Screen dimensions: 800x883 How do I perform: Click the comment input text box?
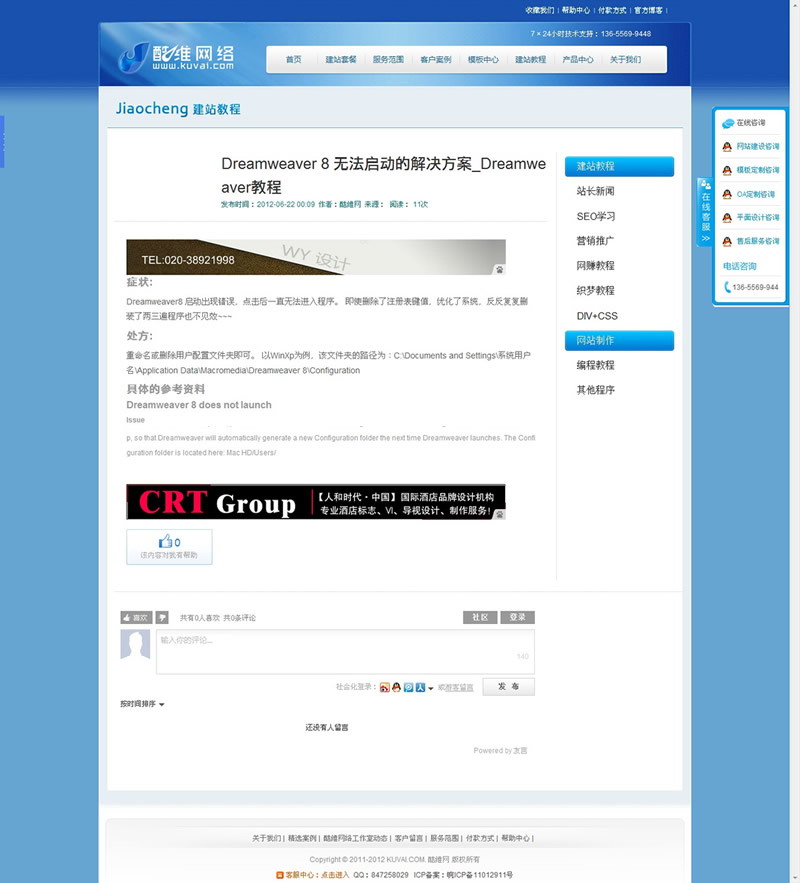(x=345, y=650)
